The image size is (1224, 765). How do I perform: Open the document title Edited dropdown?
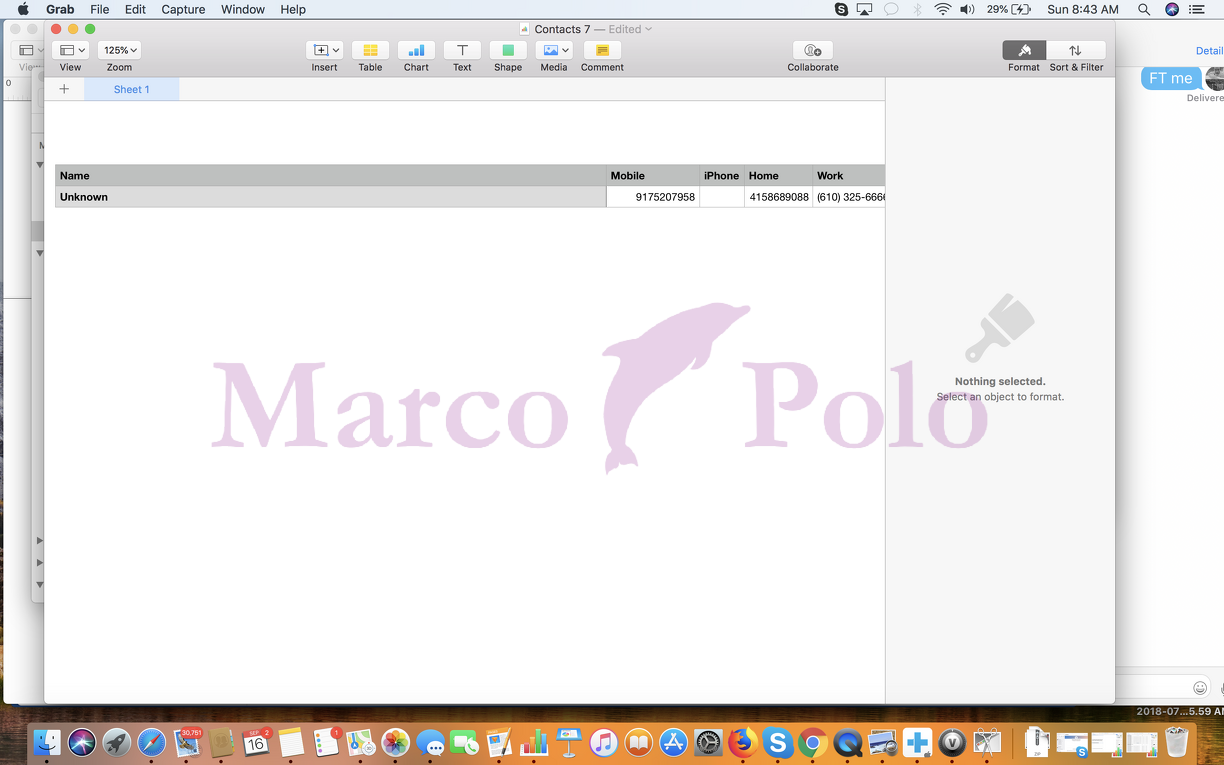click(x=630, y=29)
